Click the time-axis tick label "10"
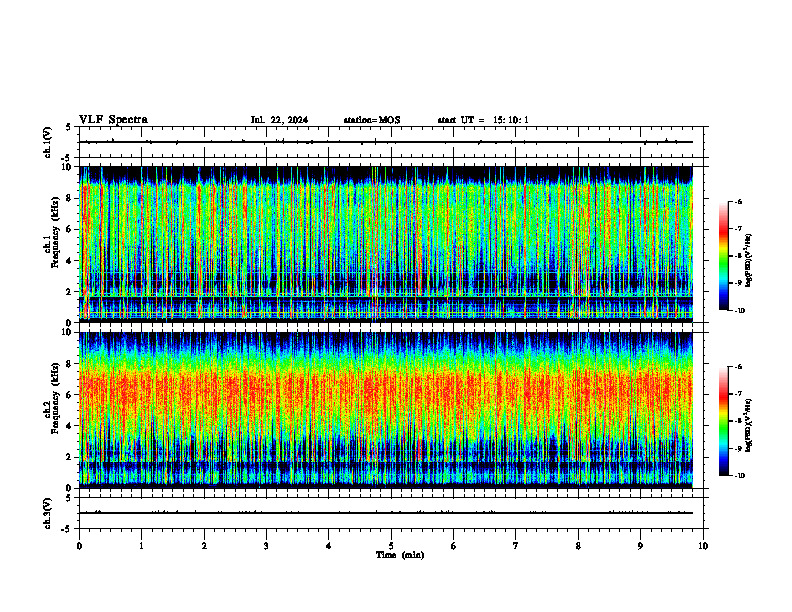 point(703,546)
